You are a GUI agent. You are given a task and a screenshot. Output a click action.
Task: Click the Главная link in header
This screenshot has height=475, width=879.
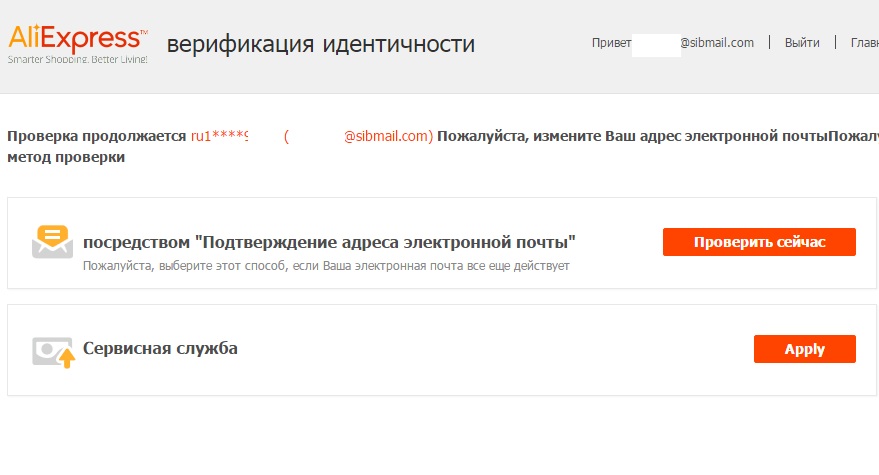click(864, 43)
